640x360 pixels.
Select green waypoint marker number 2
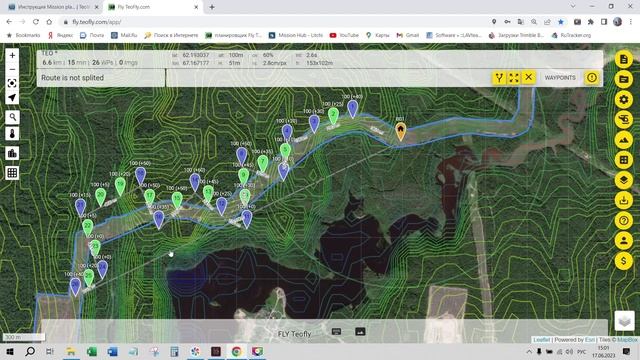(x=333, y=116)
